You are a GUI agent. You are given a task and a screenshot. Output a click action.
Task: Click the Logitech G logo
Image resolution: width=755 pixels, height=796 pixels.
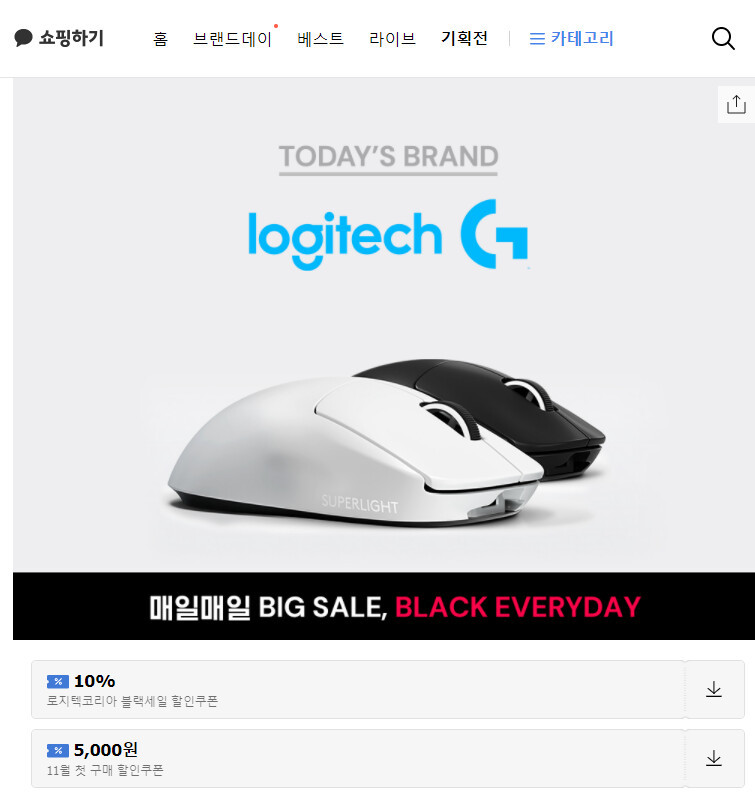388,235
